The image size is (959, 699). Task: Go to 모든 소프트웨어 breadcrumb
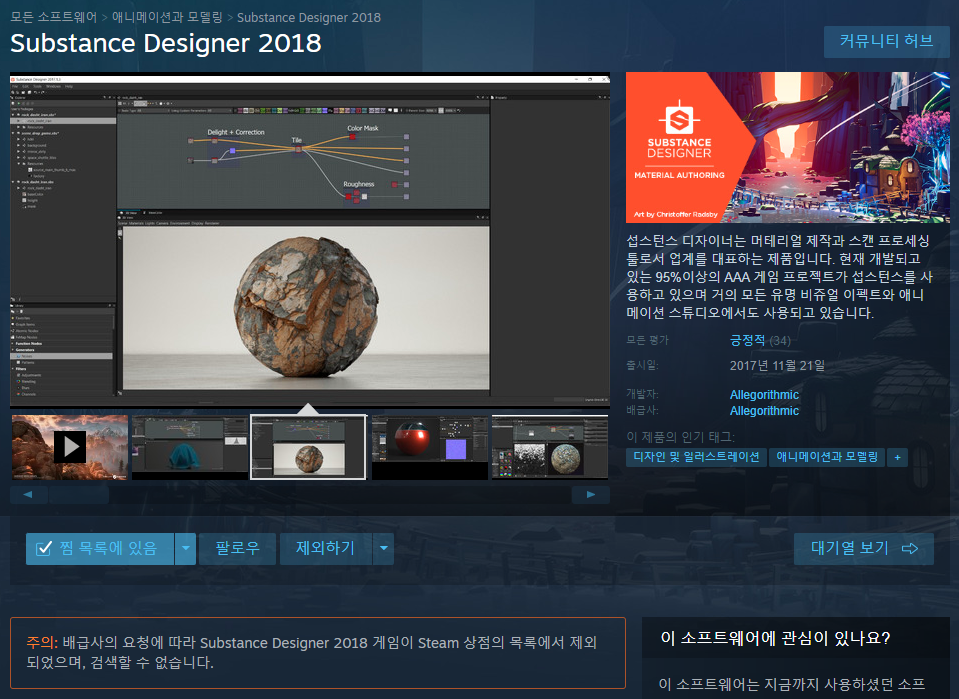54,17
